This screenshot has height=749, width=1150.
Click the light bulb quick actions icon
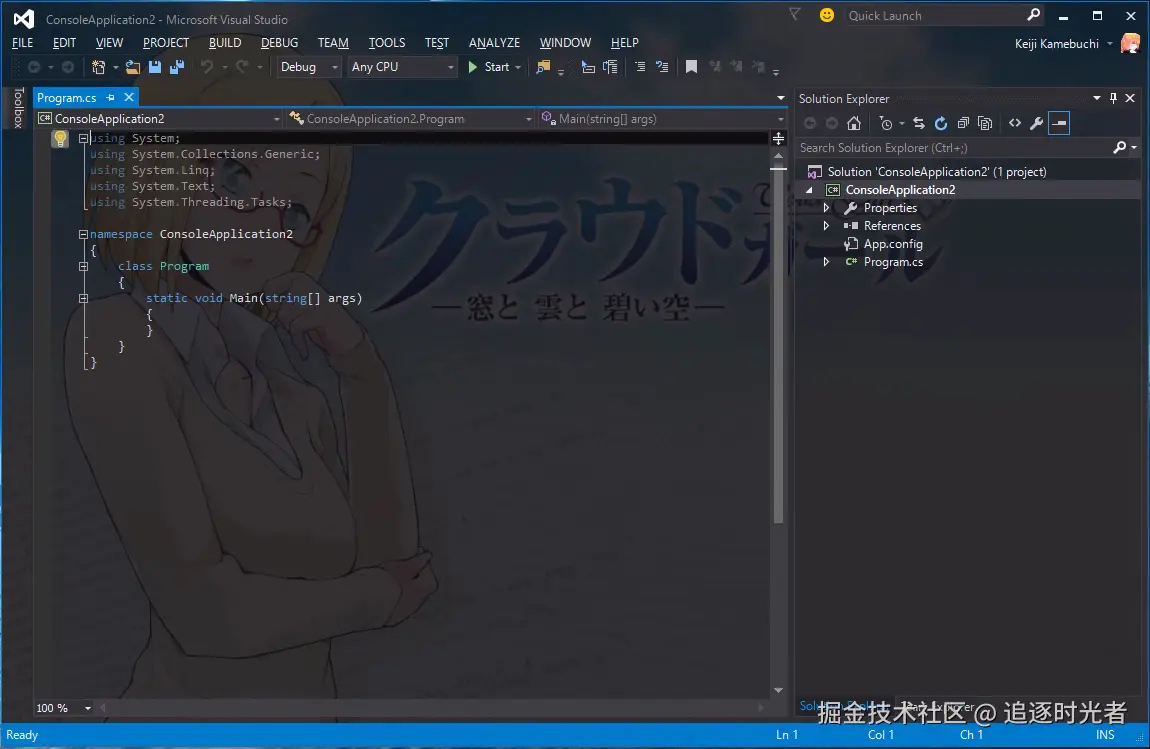pos(60,138)
